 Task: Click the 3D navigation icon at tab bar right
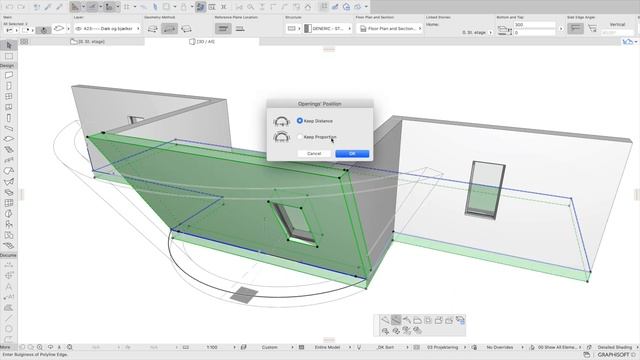click(629, 42)
